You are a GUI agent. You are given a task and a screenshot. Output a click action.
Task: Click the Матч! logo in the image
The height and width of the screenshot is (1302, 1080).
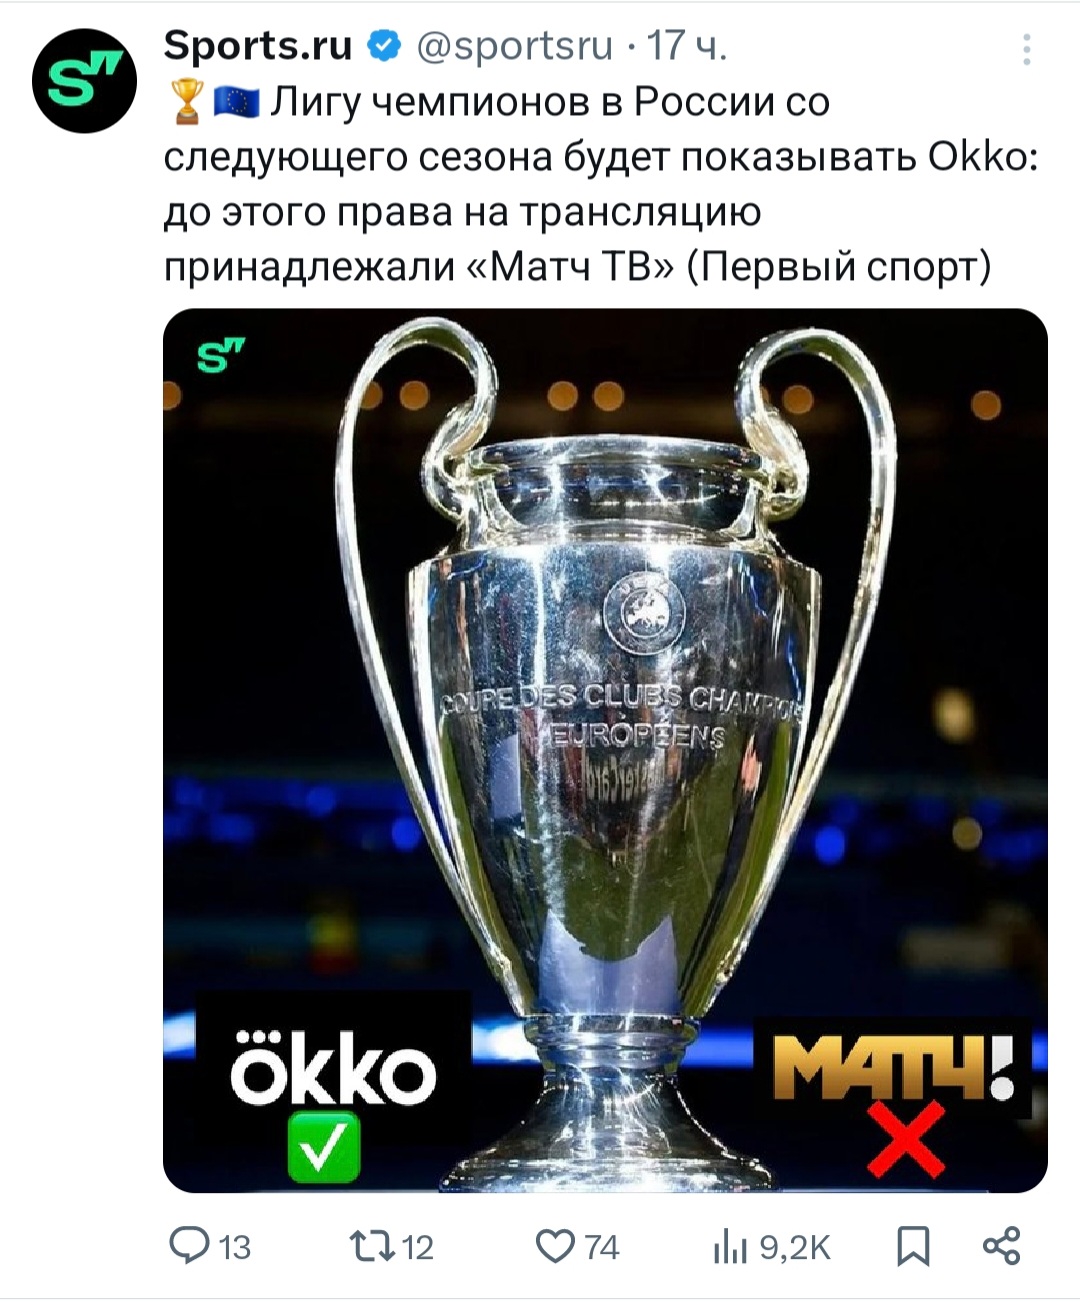point(891,1069)
